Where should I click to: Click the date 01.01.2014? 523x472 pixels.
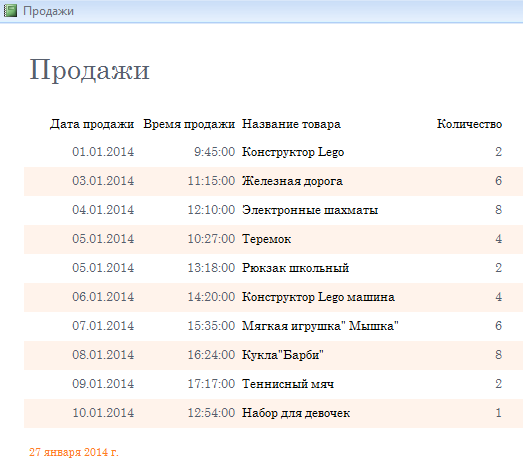tap(103, 152)
